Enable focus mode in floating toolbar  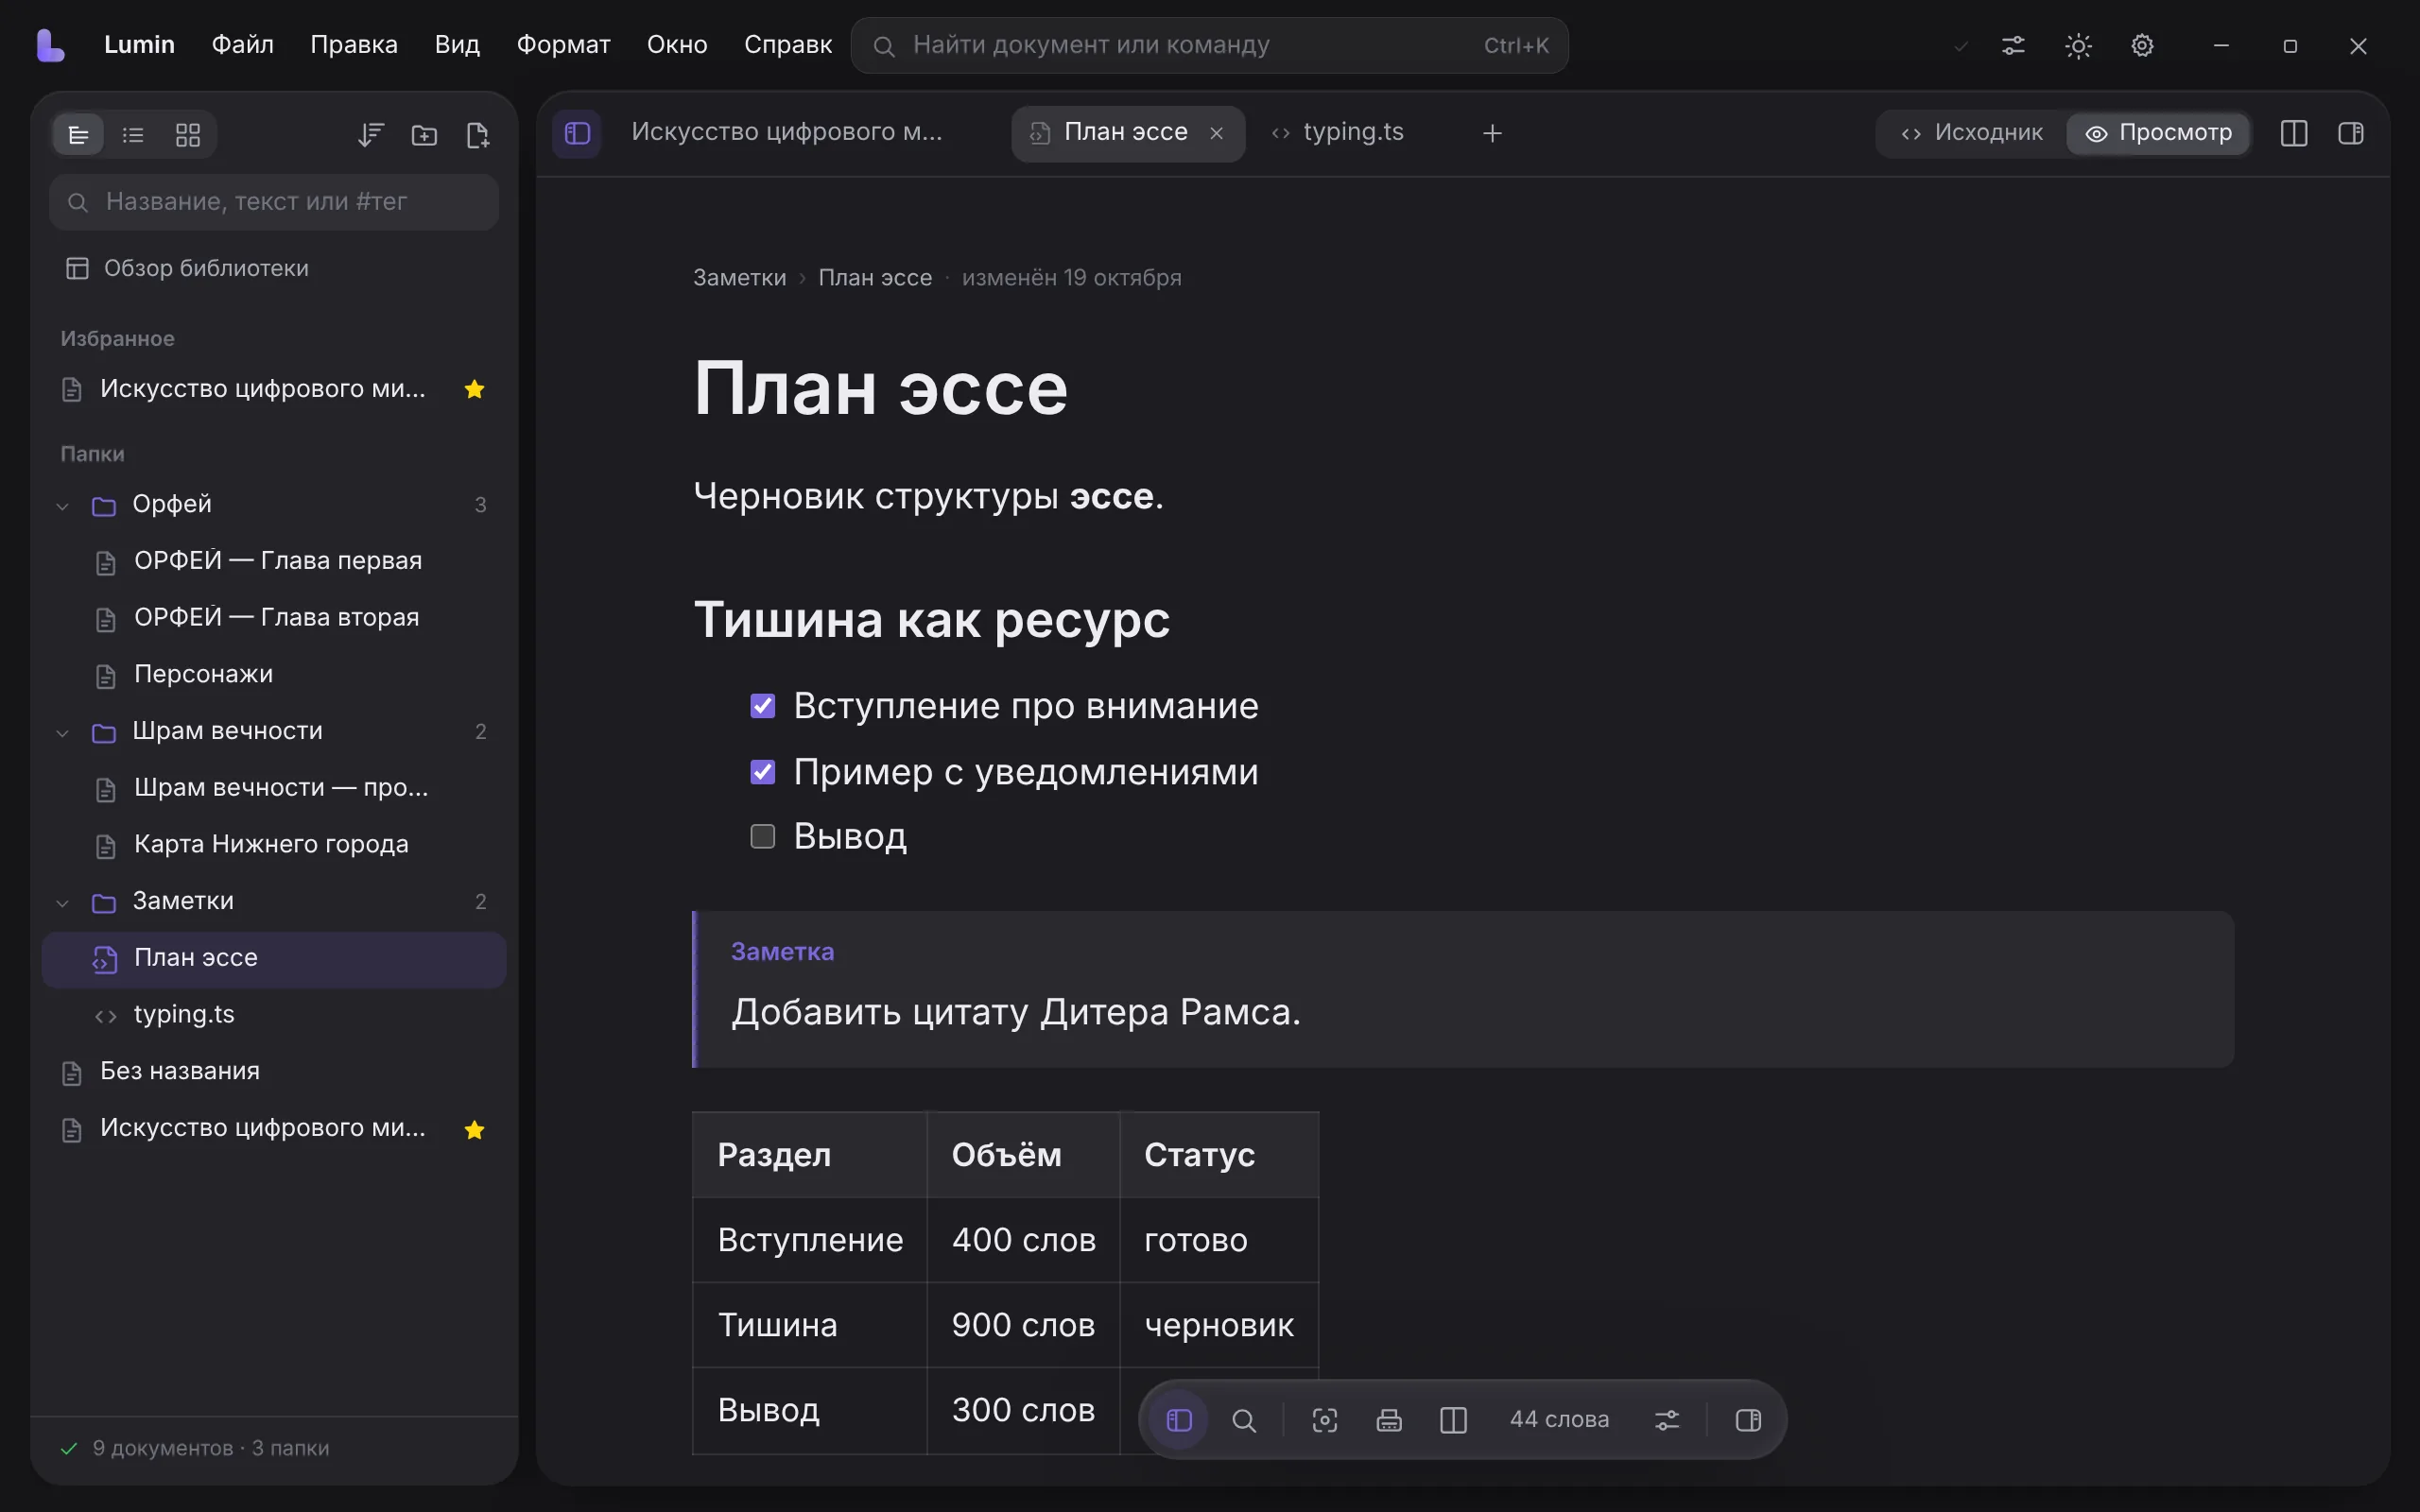(1325, 1420)
